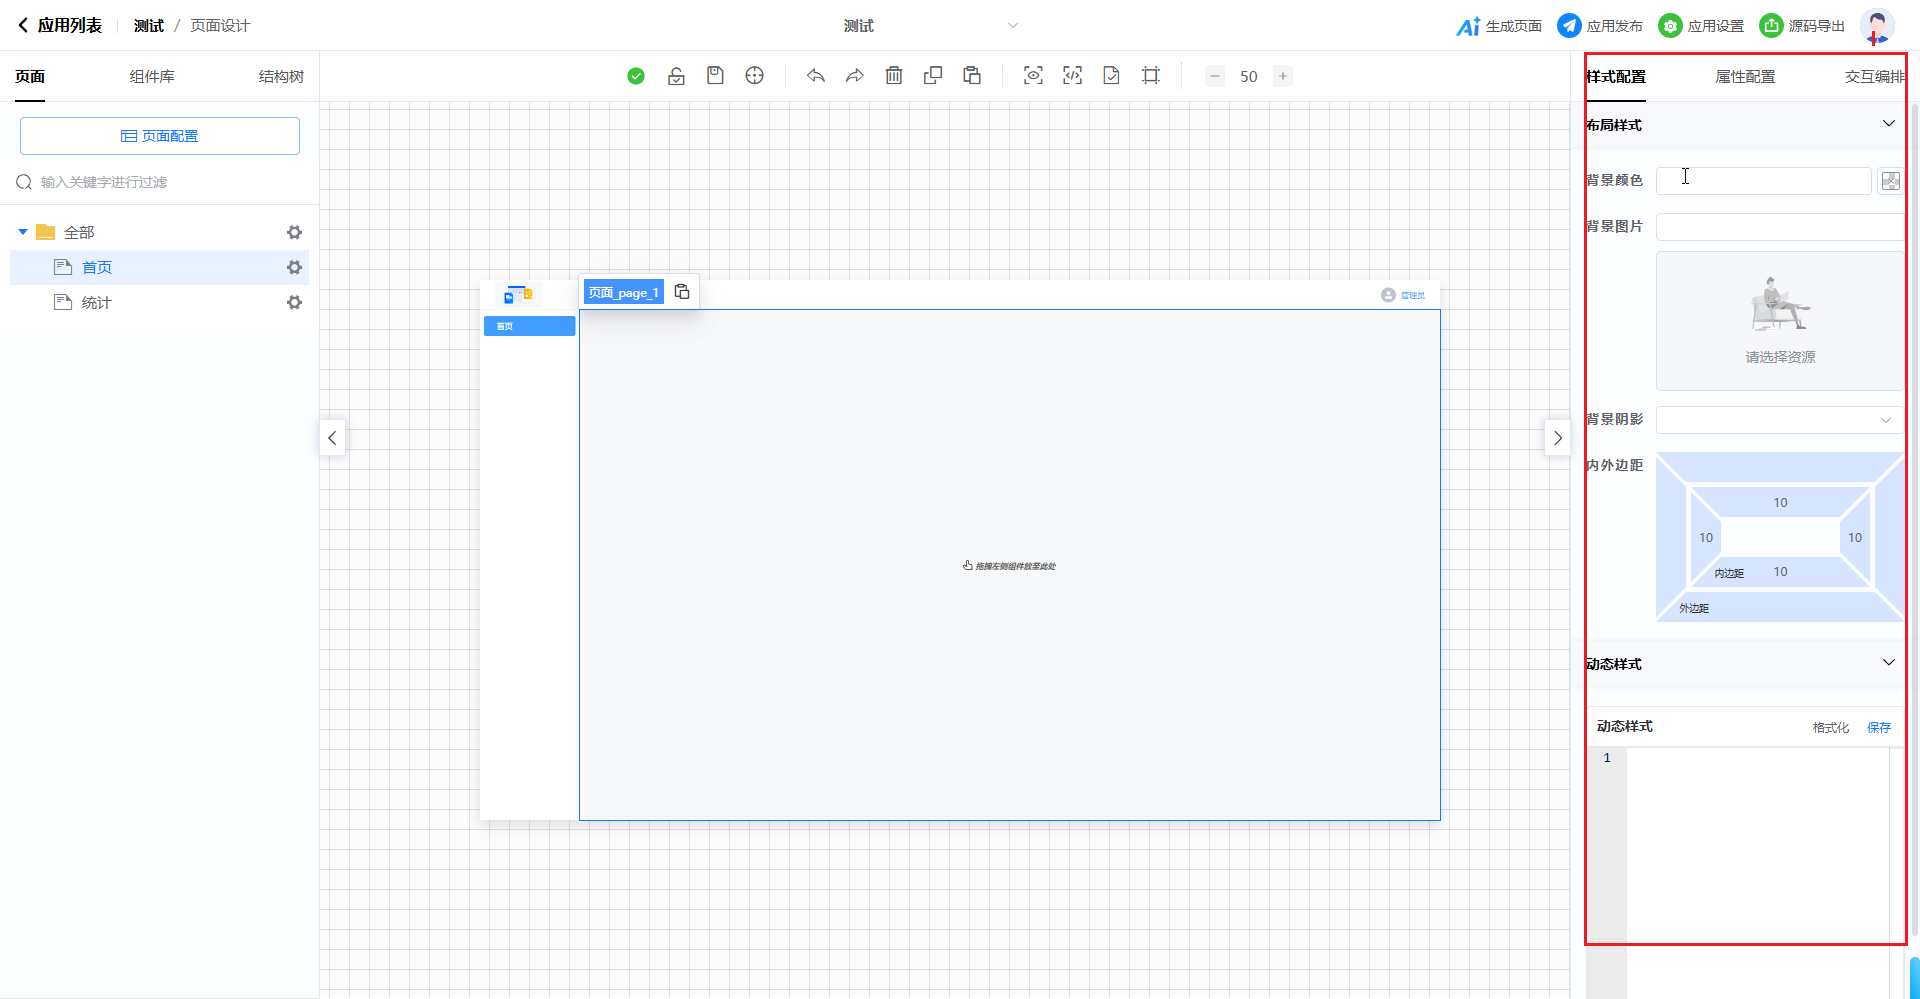Open the 背景颜色 color picker swatch
This screenshot has height=999, width=1920.
1890,181
